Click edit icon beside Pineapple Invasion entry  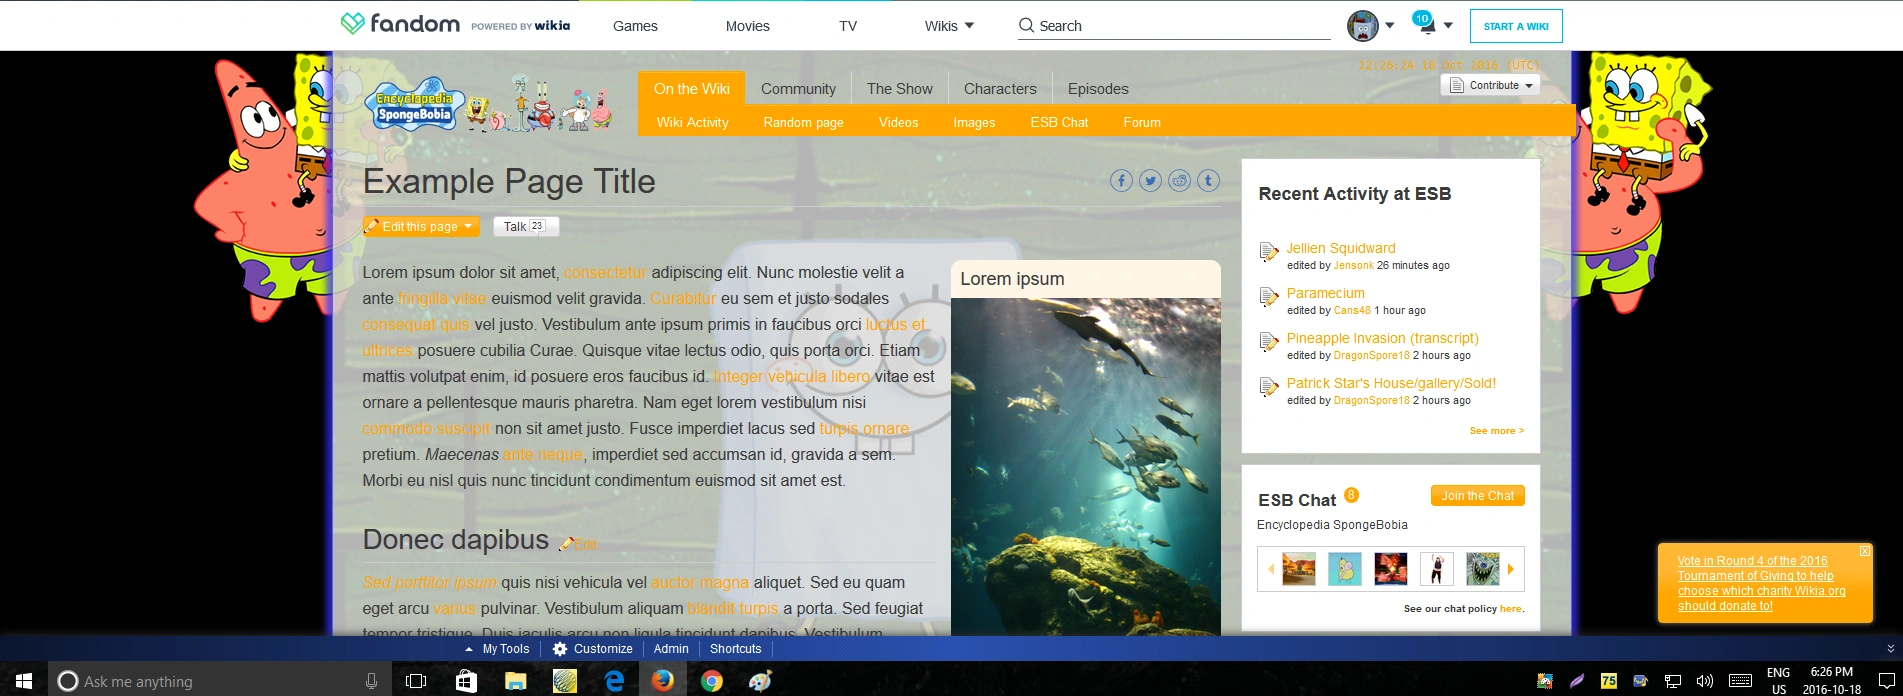[x=1269, y=342]
